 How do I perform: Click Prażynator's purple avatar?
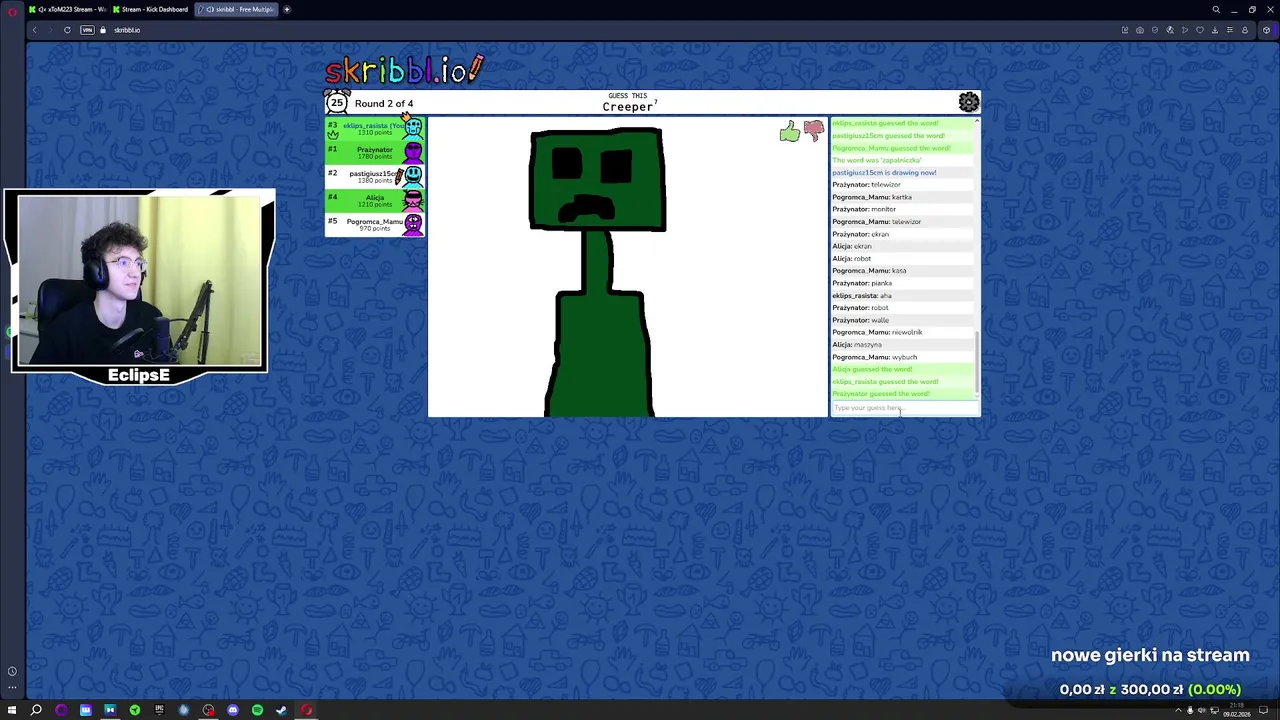point(413,152)
